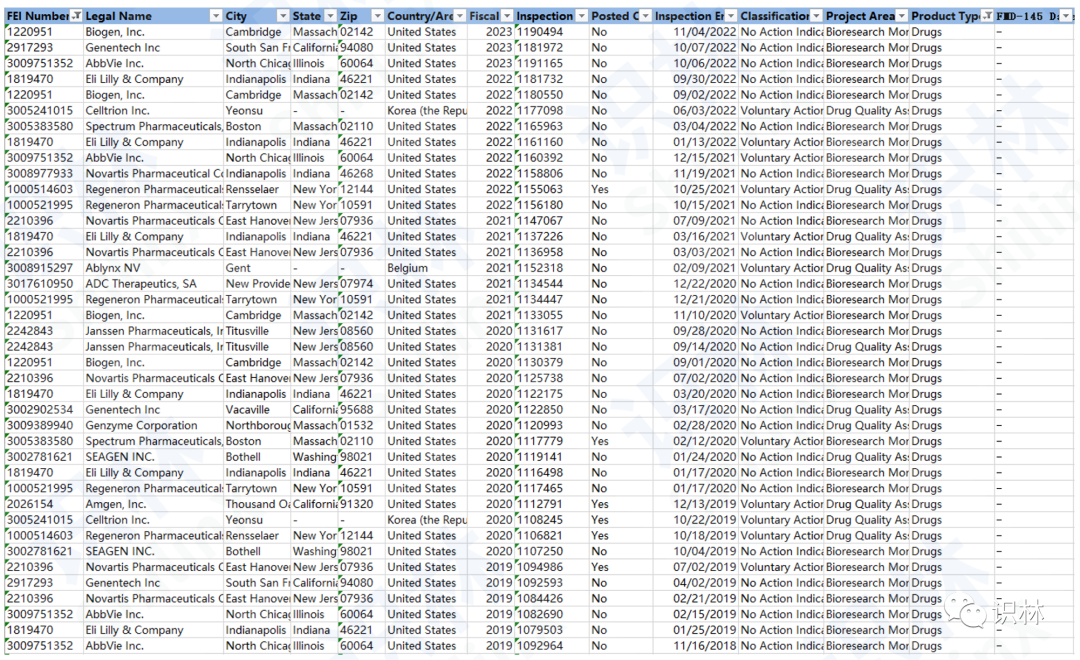Select the Belgium country cell
This screenshot has height=660, width=1080.
tap(426, 268)
